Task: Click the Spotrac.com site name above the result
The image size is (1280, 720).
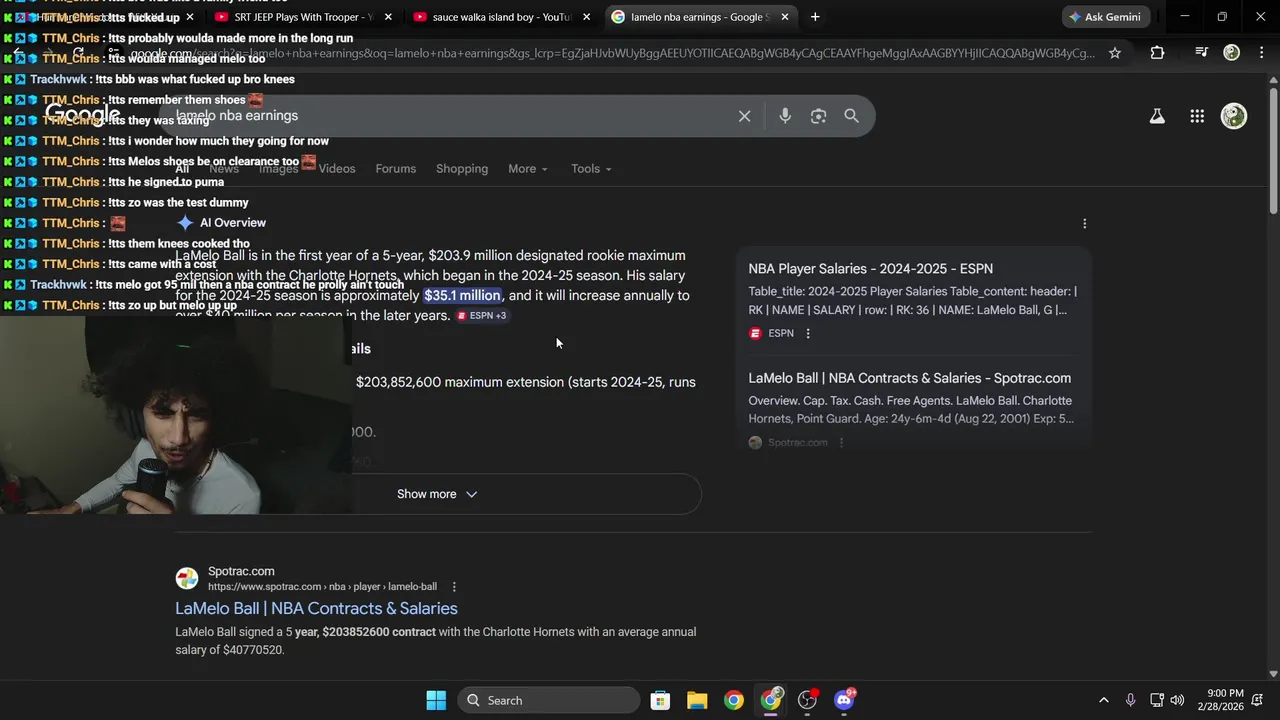Action: (x=241, y=572)
